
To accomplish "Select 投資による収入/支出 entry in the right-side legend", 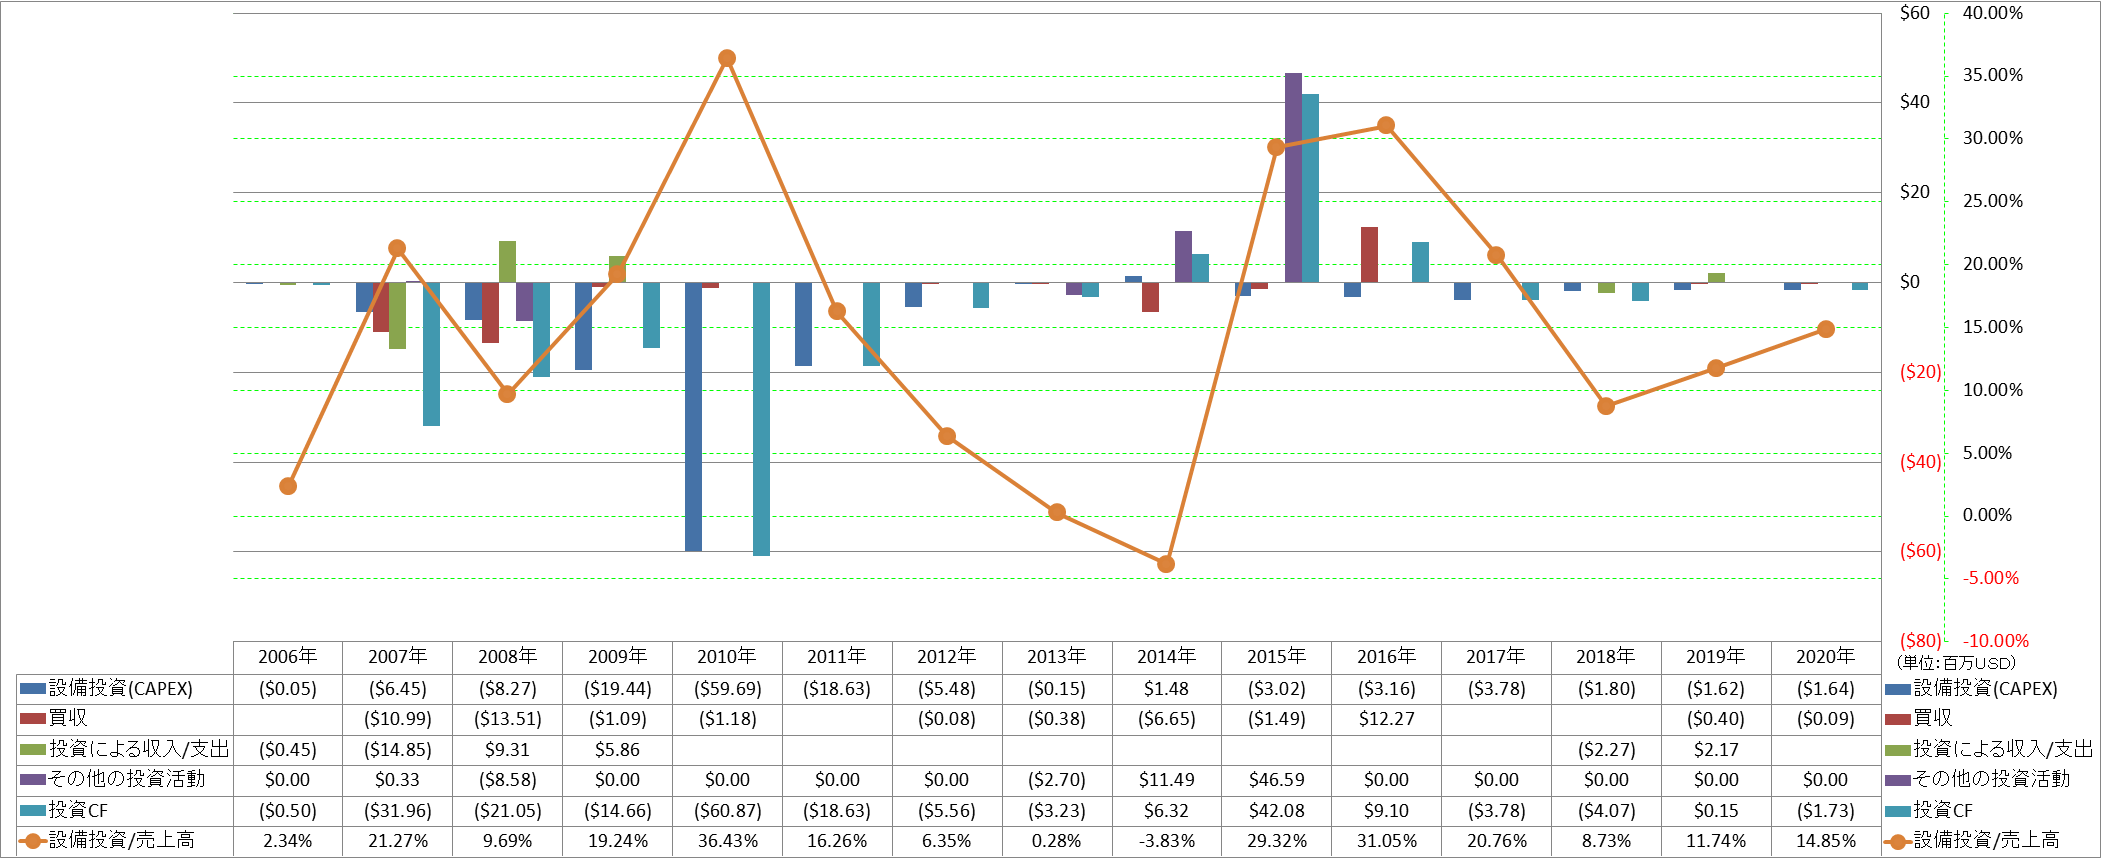I will click(x=1989, y=750).
